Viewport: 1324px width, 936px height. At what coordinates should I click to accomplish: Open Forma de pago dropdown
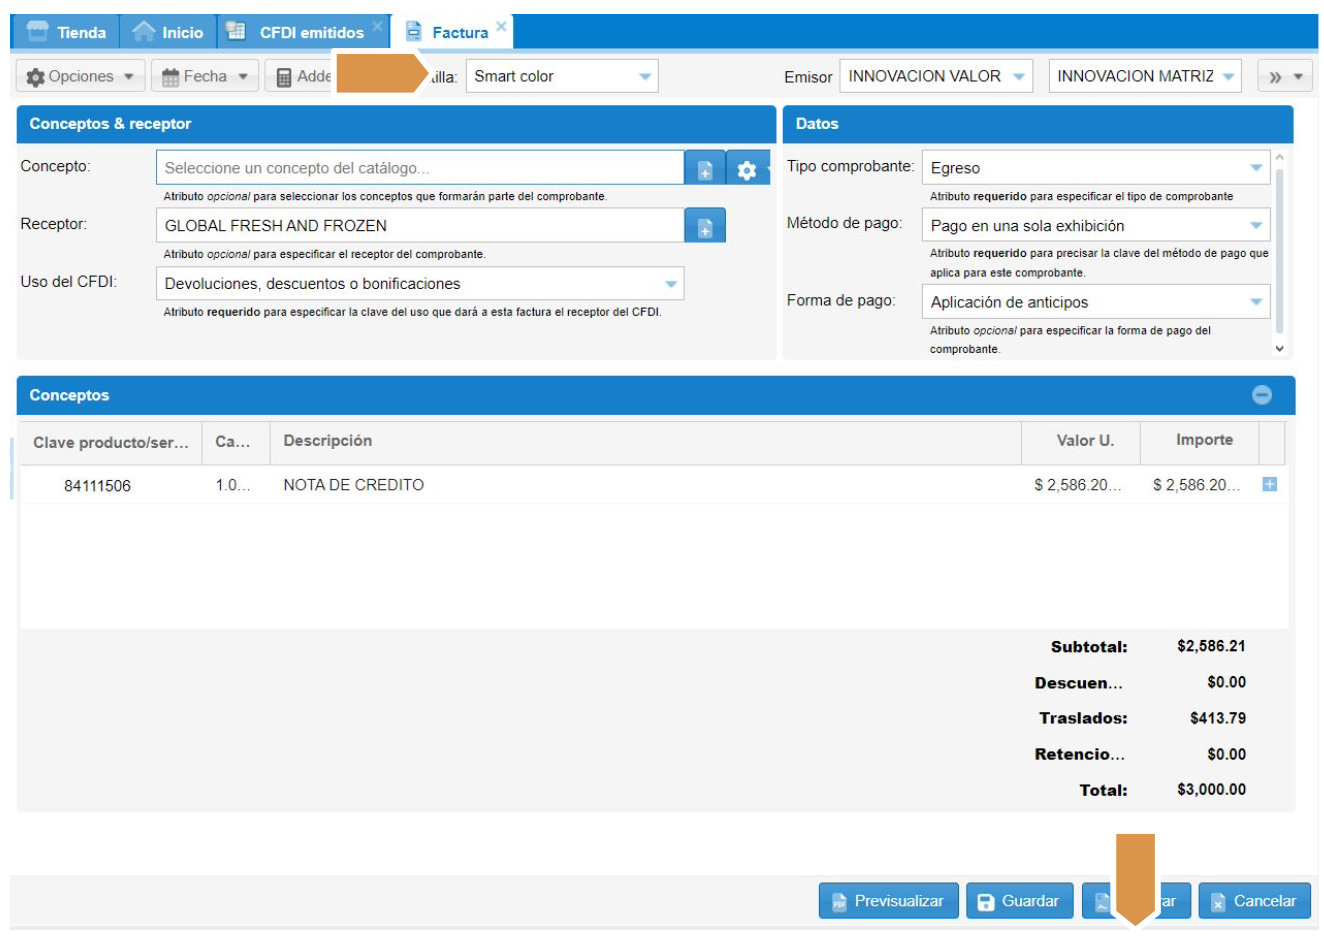(x=1256, y=302)
